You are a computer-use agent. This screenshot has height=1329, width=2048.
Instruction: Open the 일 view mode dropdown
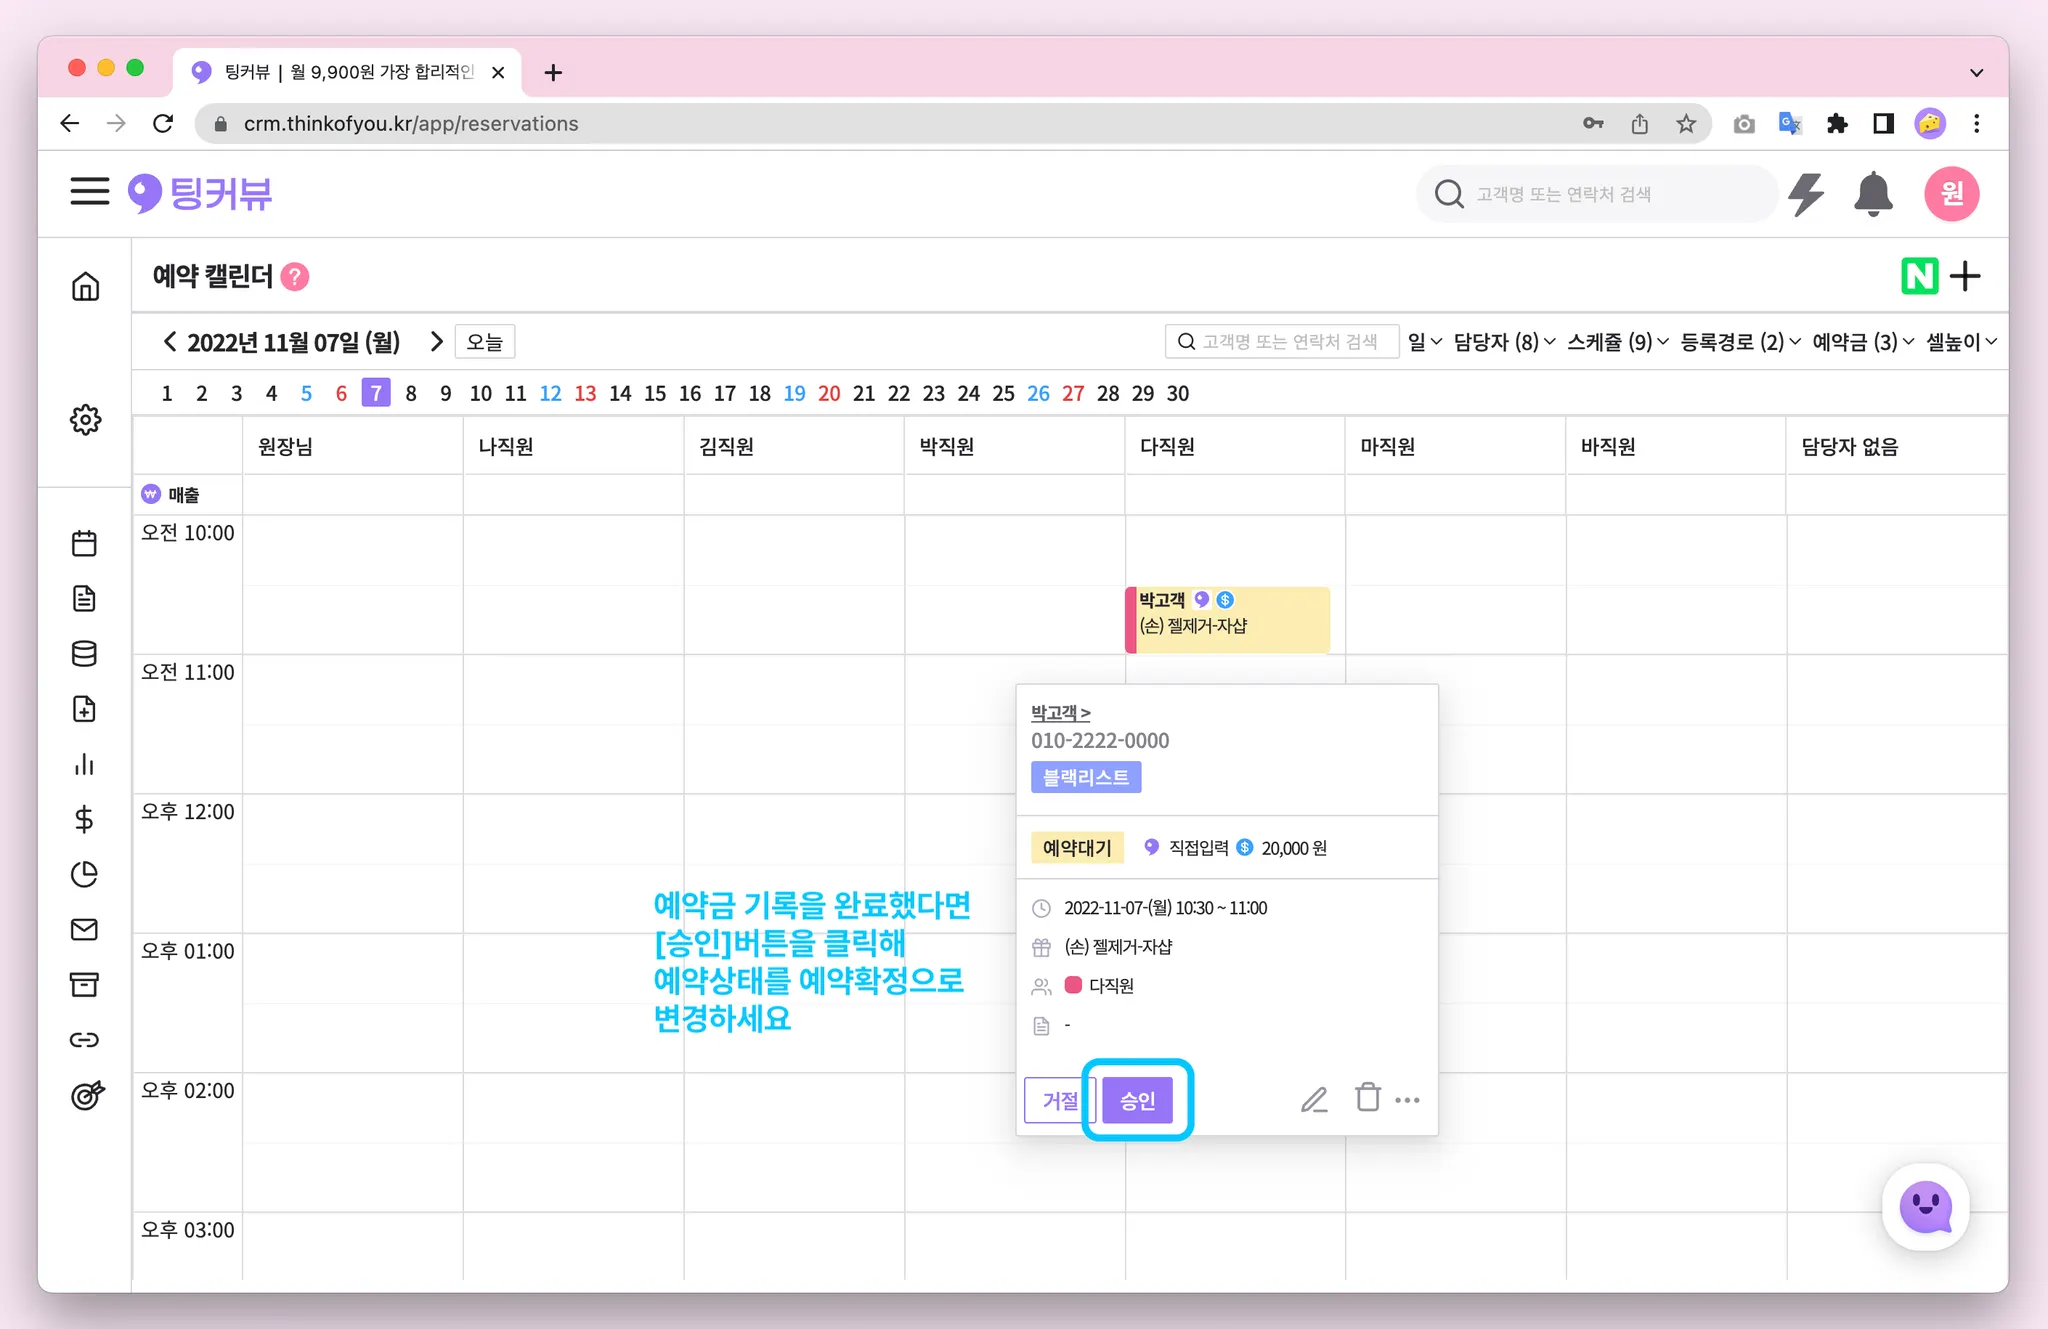click(1424, 342)
